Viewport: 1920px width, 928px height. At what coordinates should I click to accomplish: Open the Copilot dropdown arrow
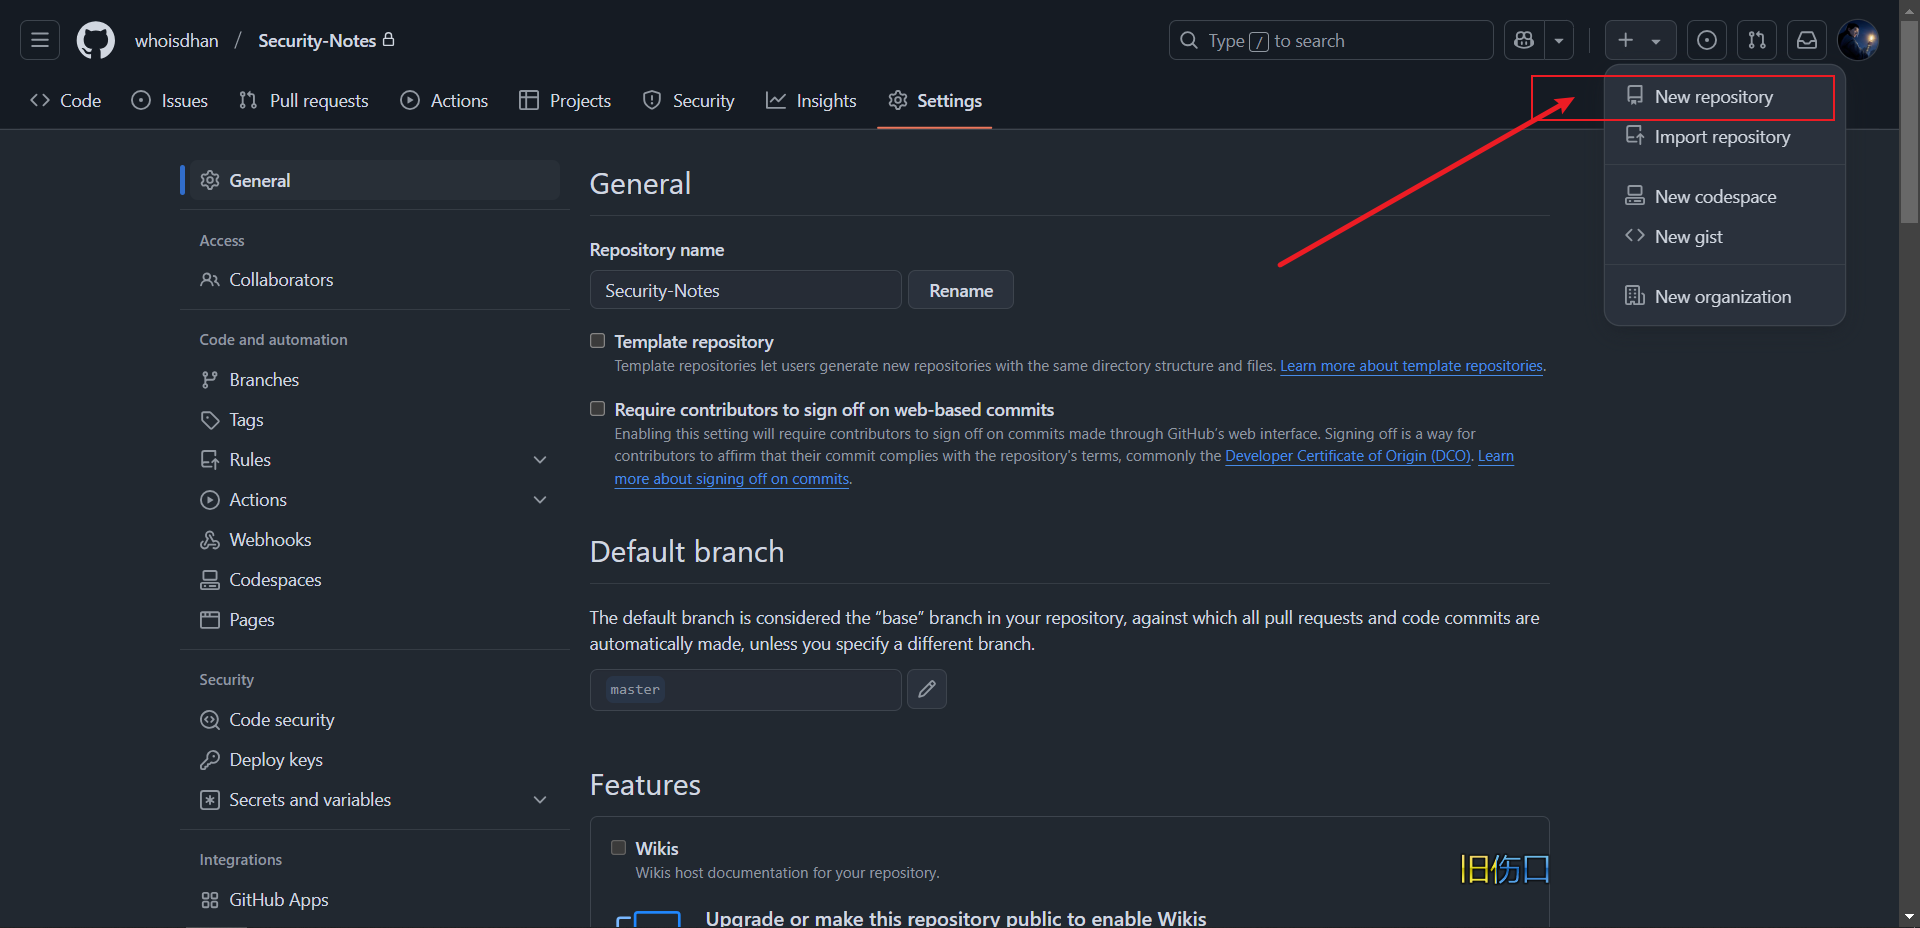coord(1559,40)
